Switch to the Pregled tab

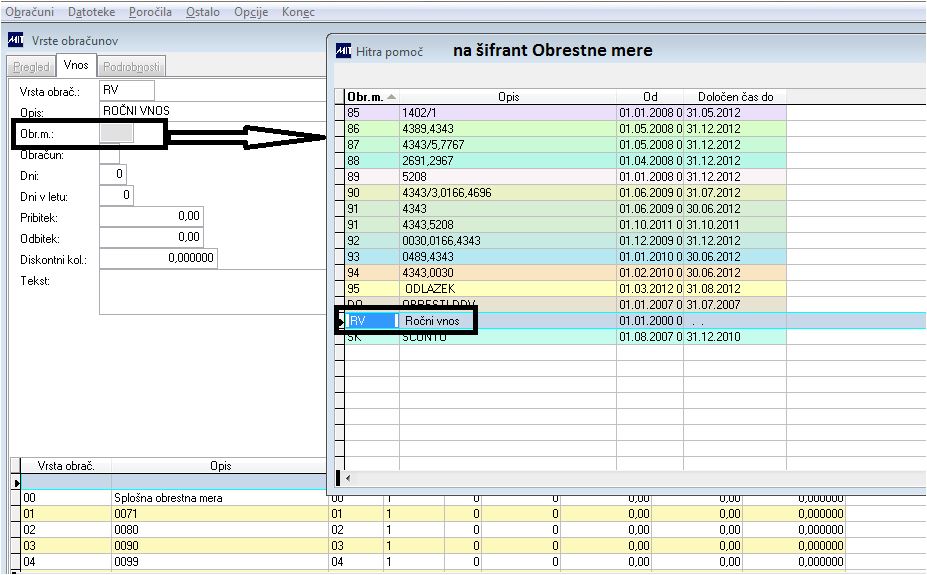[31, 67]
